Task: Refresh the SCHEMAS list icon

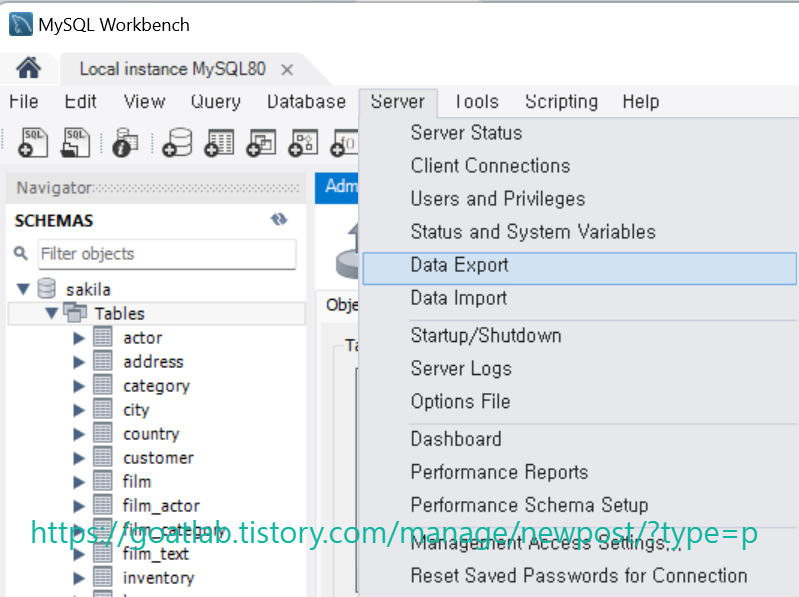Action: pyautogui.click(x=279, y=220)
